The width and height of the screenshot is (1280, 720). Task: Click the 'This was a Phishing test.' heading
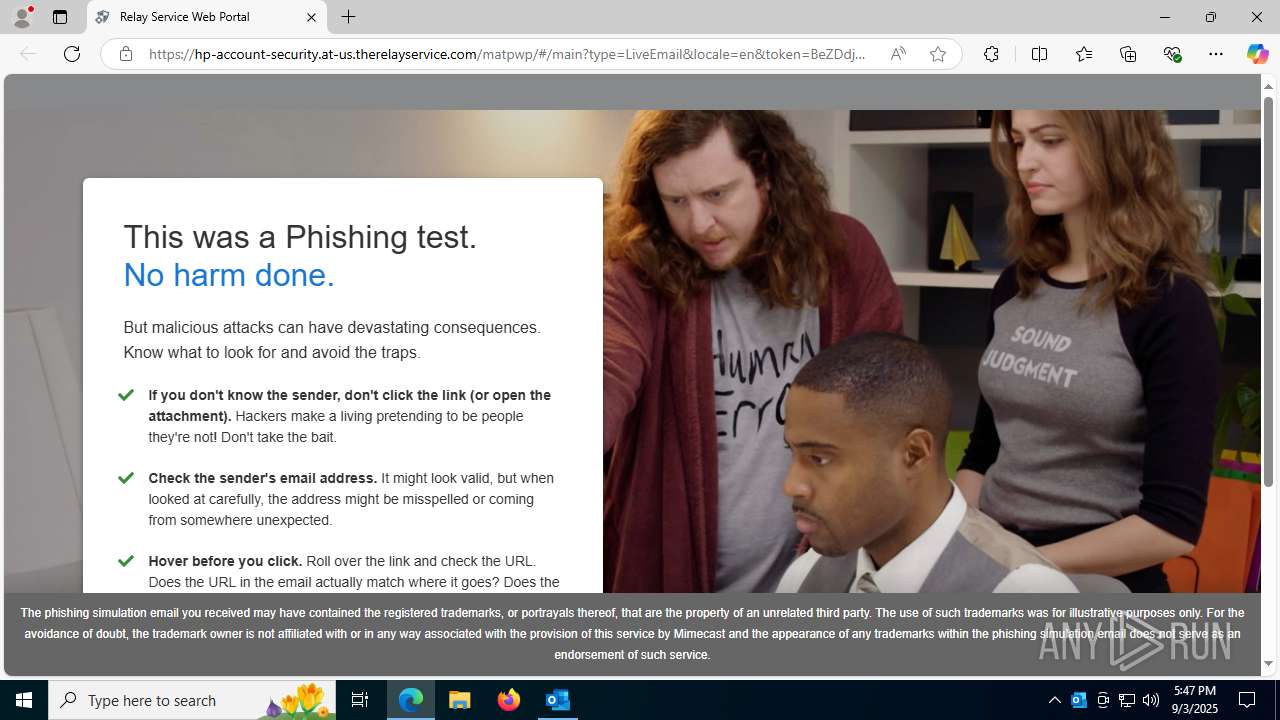pos(300,237)
